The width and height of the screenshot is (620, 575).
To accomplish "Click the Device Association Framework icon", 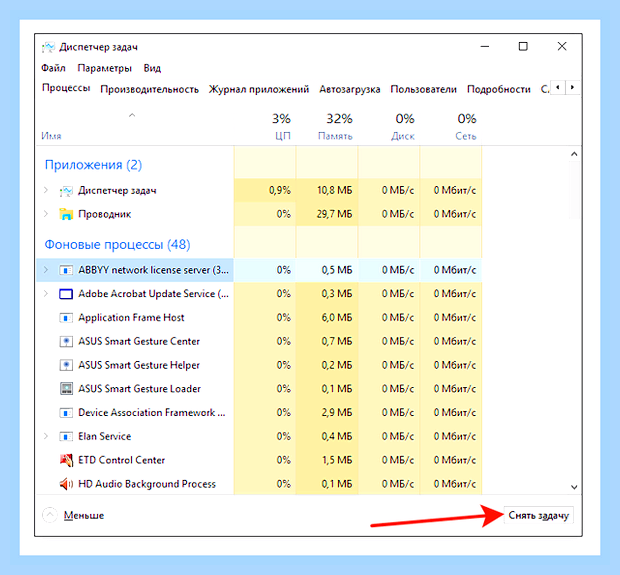I will (x=66, y=413).
